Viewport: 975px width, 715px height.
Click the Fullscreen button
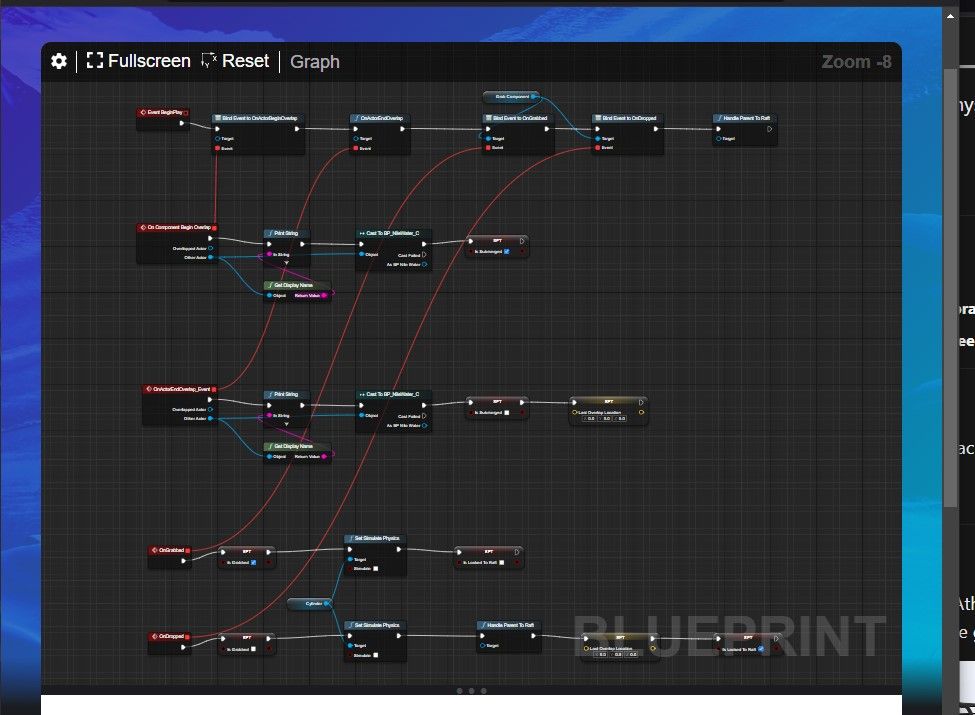[x=138, y=61]
